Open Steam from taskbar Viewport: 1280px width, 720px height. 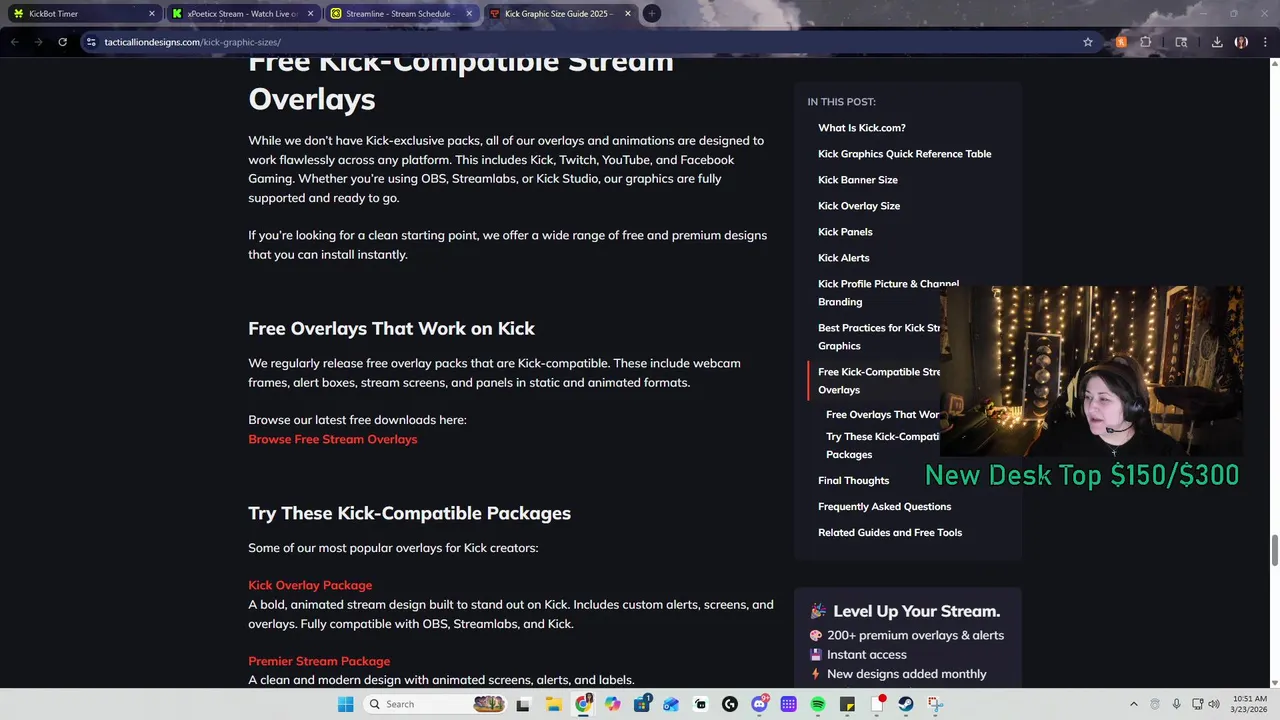pyautogui.click(x=906, y=704)
